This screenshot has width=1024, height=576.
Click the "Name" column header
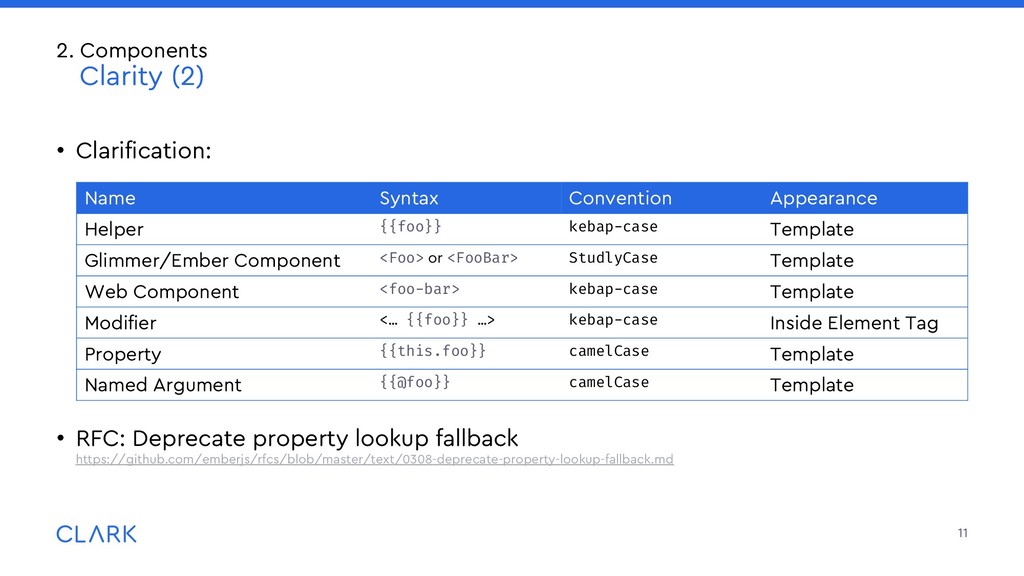pos(110,198)
